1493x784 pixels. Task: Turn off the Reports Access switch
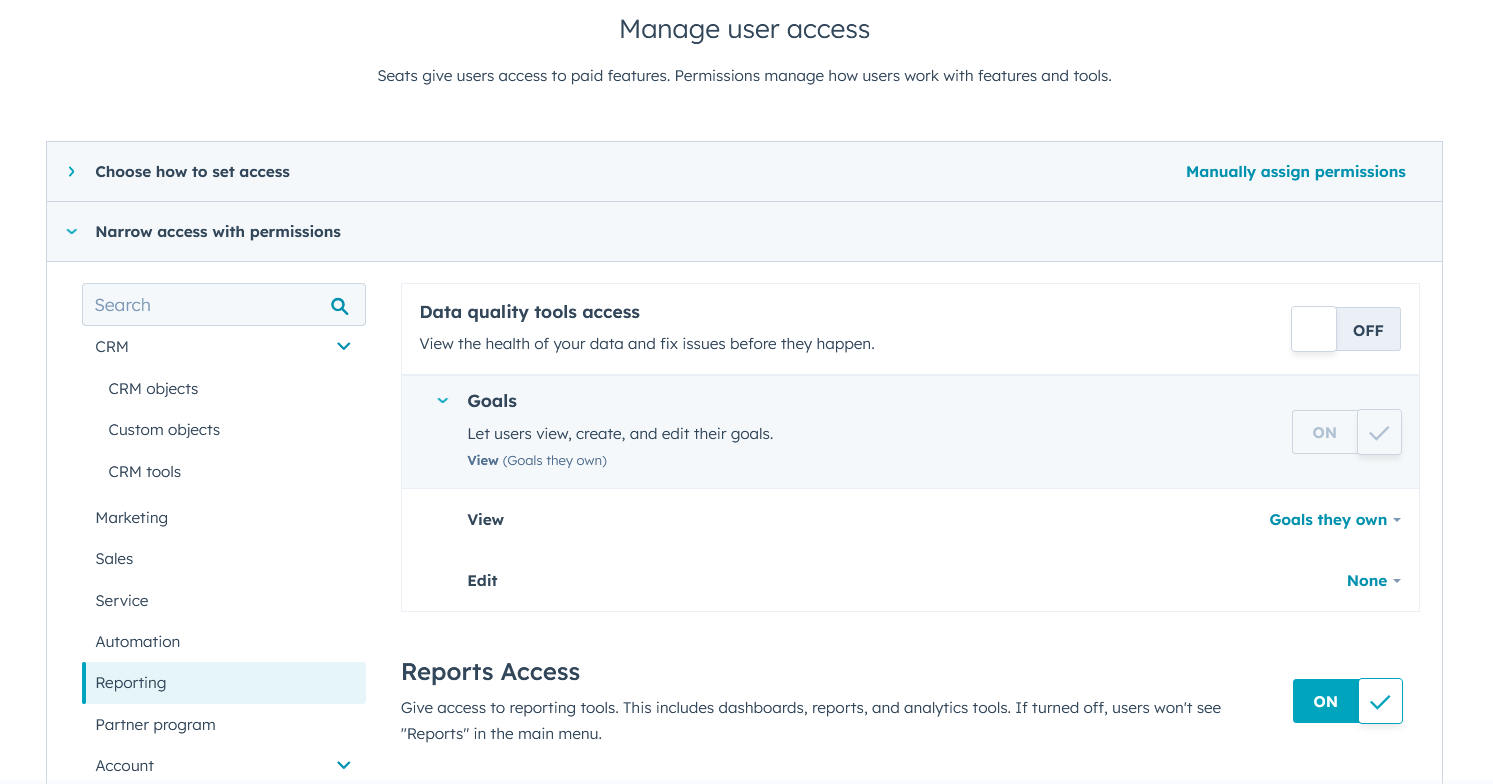1324,701
